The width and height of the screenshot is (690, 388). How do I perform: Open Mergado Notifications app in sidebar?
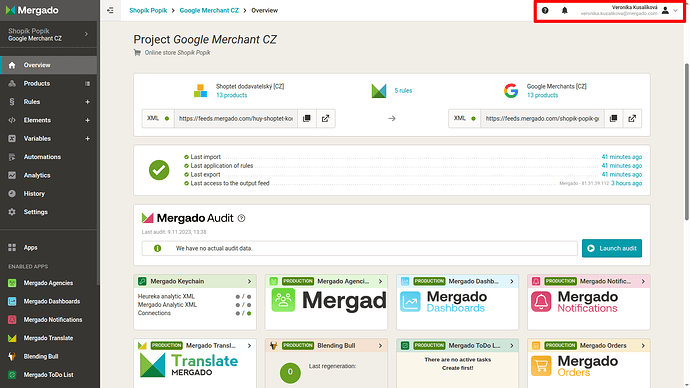click(x=48, y=320)
